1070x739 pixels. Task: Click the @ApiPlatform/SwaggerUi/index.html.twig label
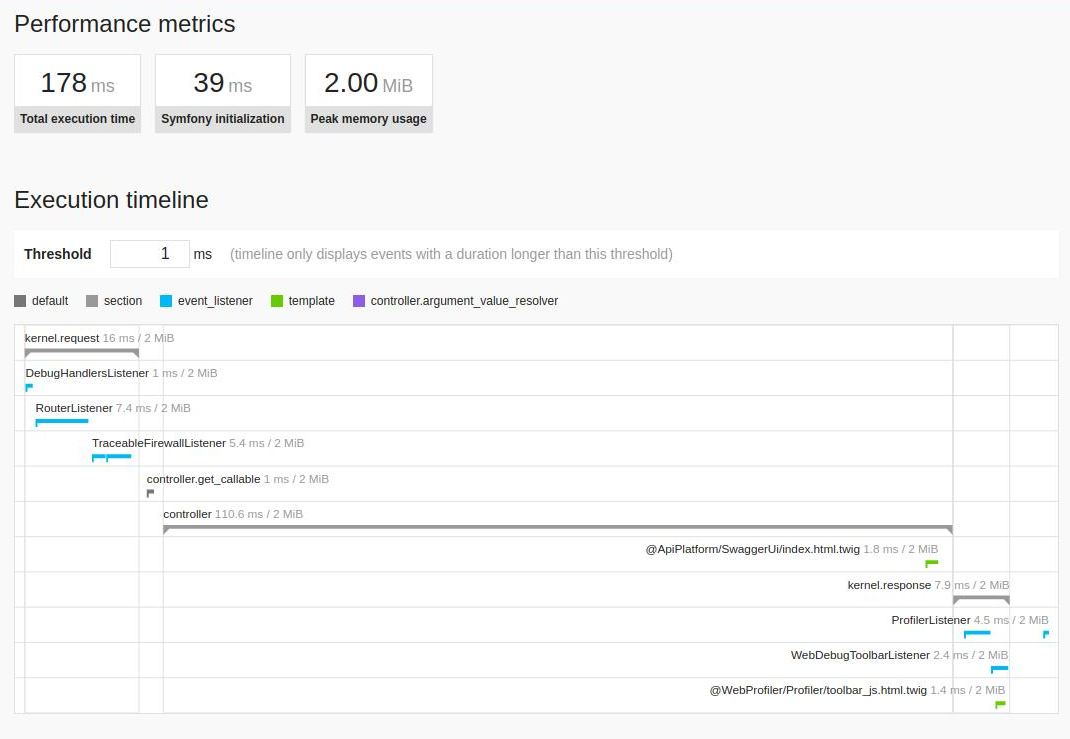click(x=753, y=549)
